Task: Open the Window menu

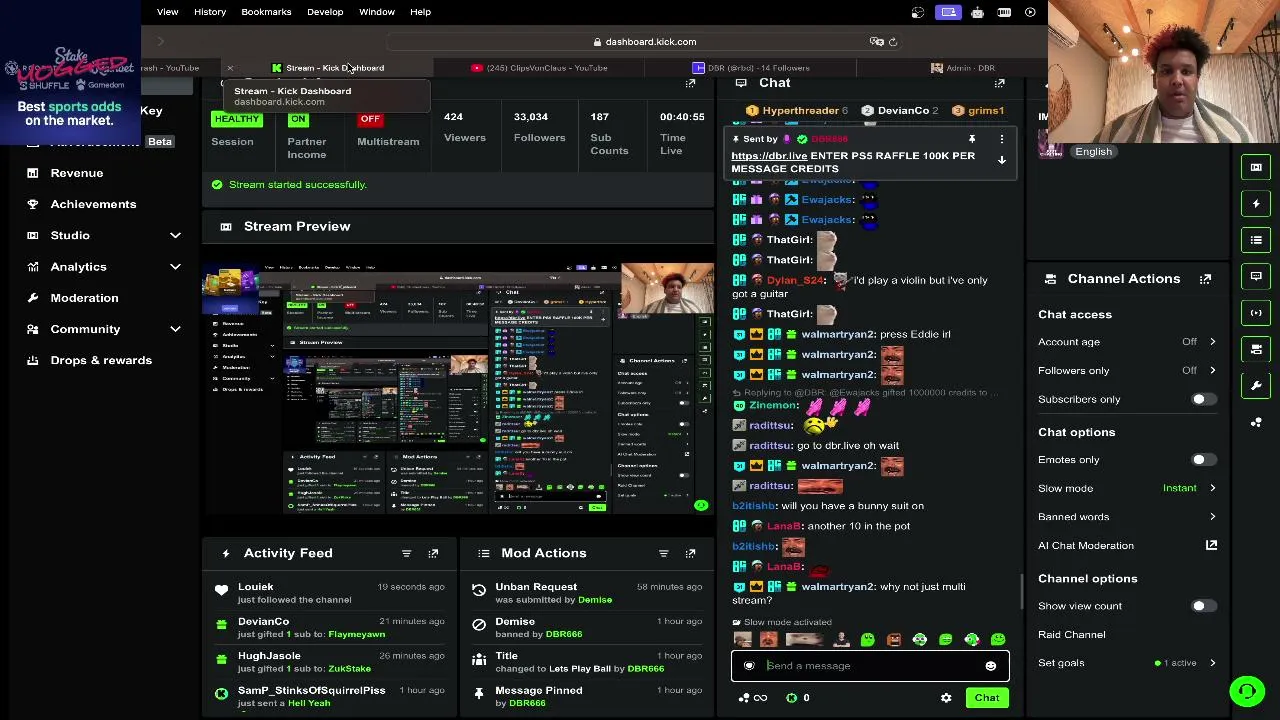Action: (x=377, y=12)
